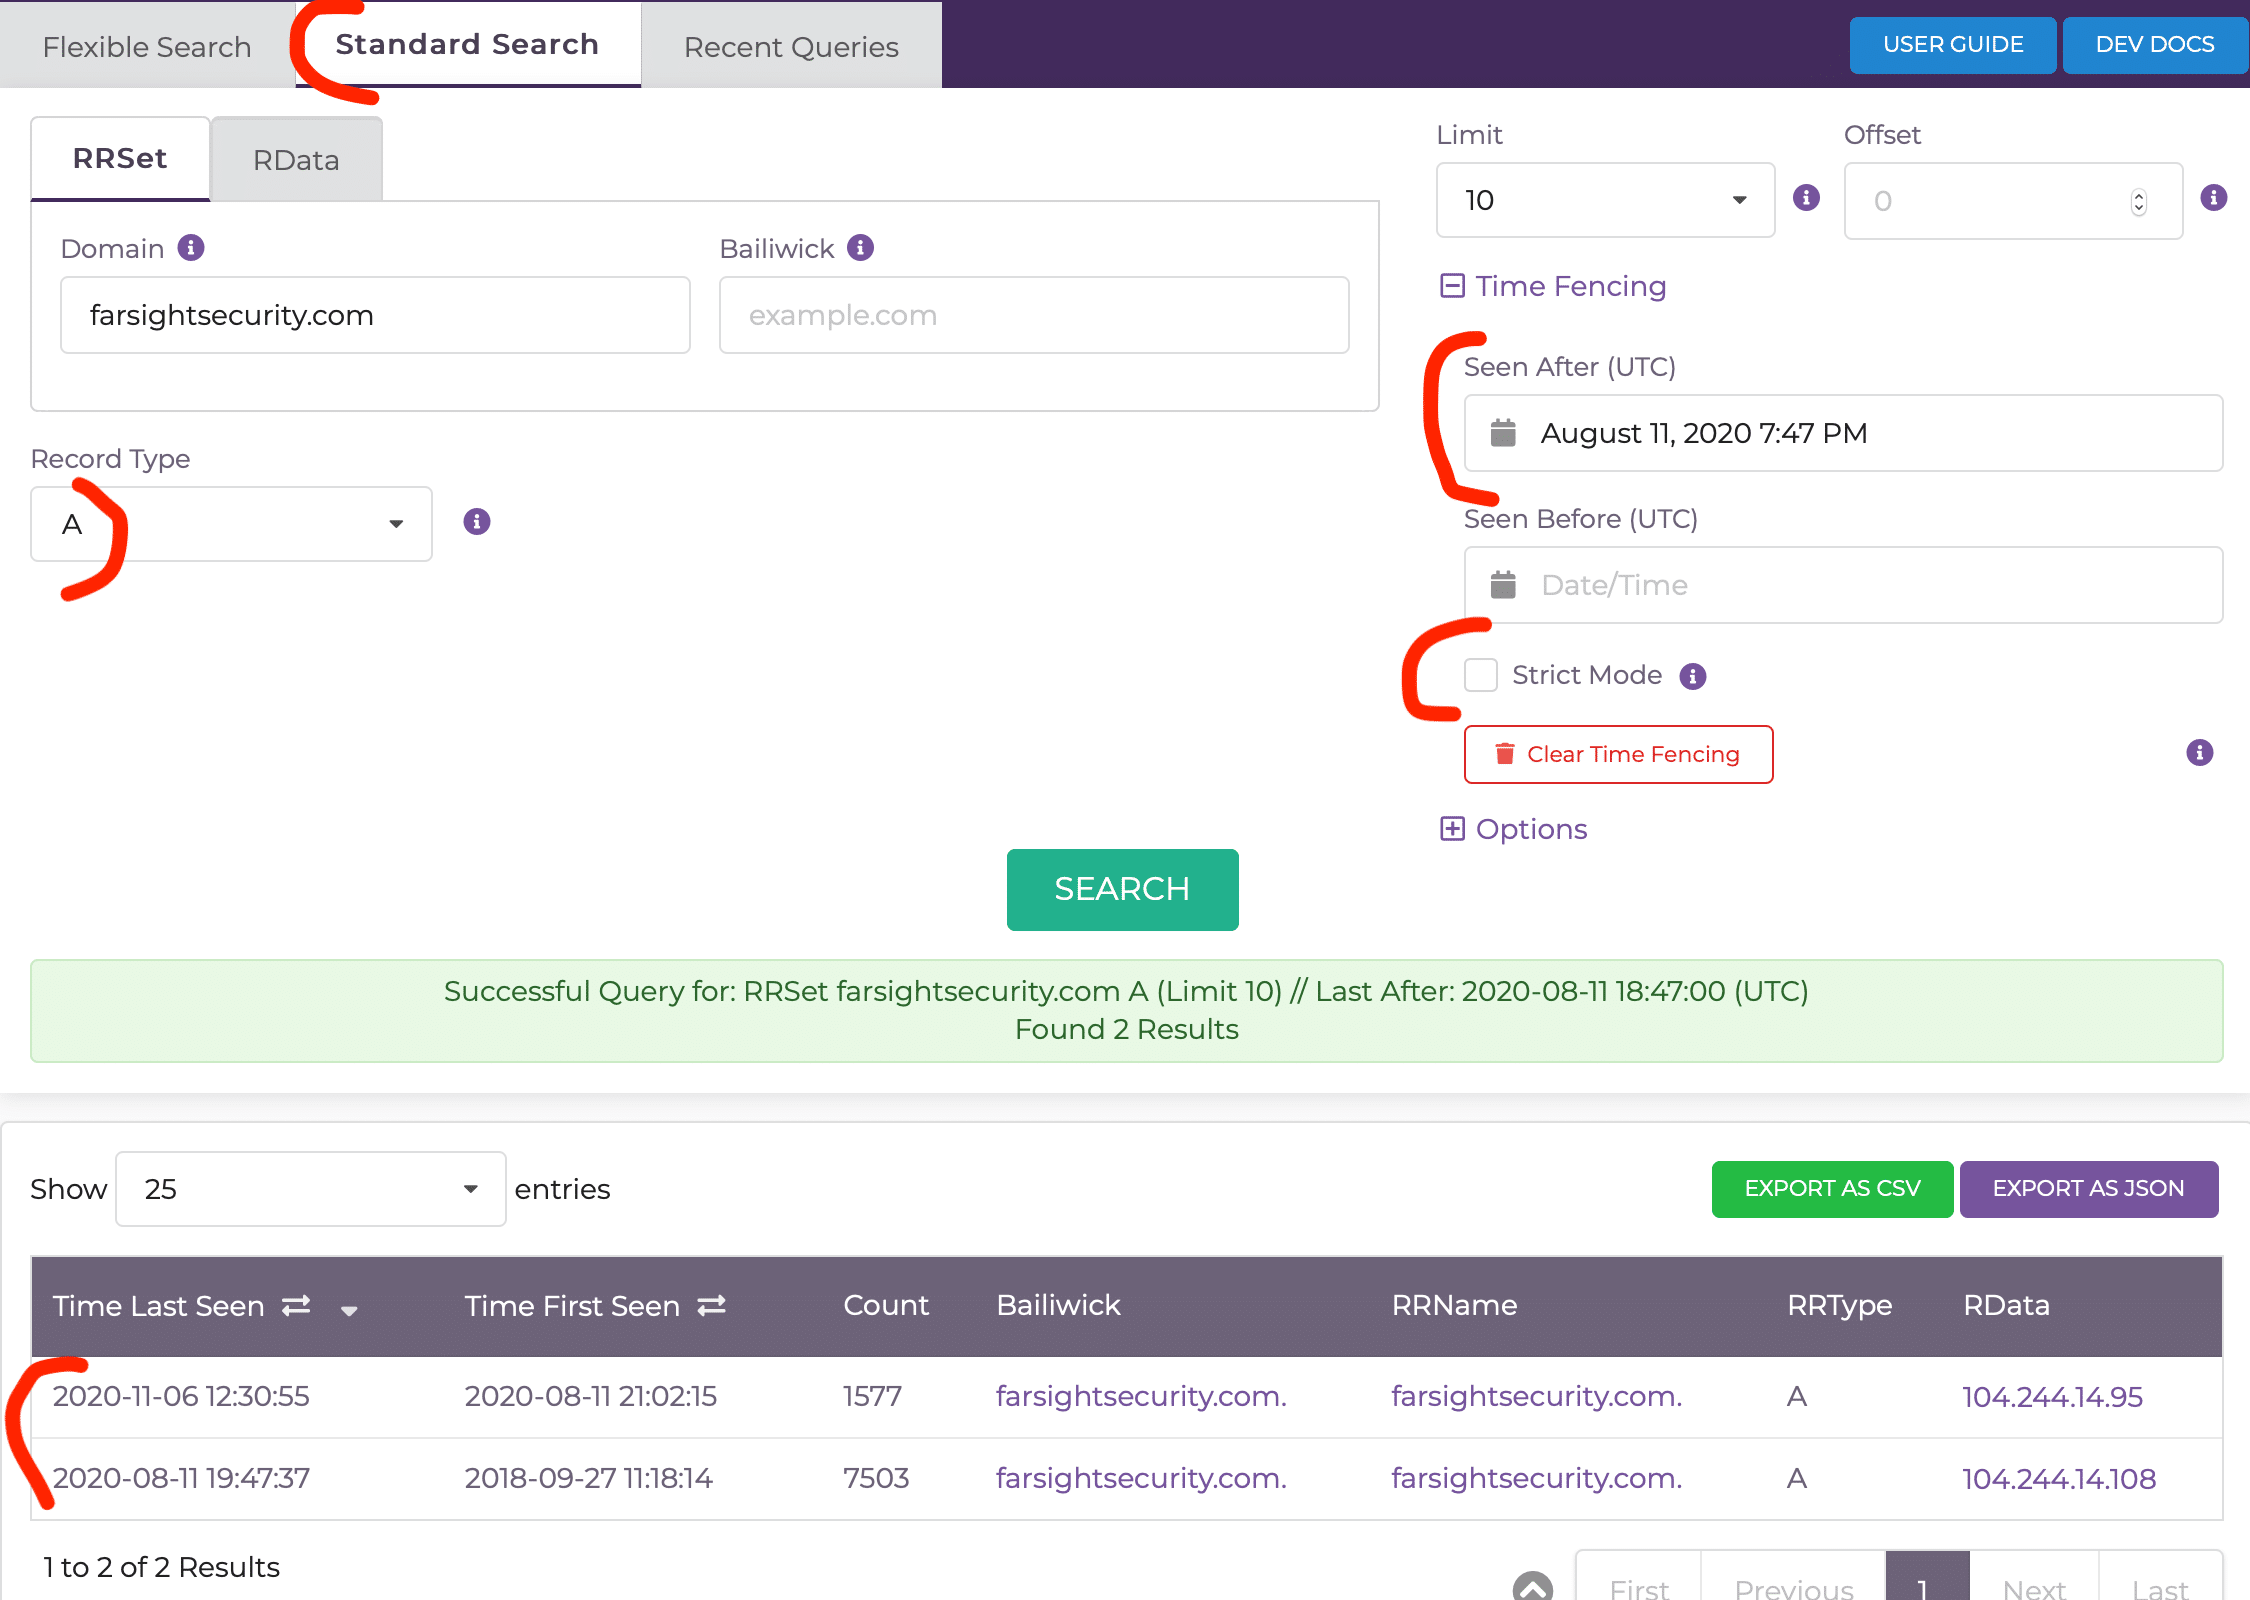Screen dimensions: 2250x1600
Task: Click the '2020-08-11 19:47:37' cell
Action: coord(181,1478)
